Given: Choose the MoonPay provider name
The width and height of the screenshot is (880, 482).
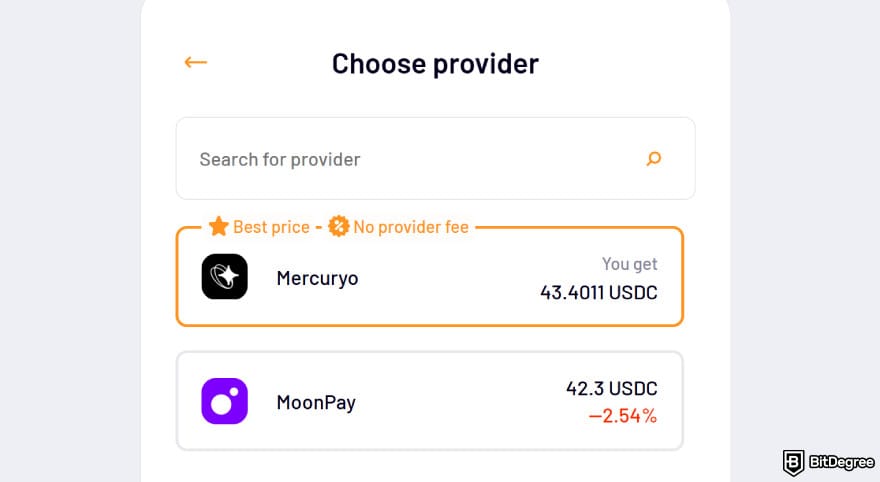Looking at the screenshot, I should 316,403.
